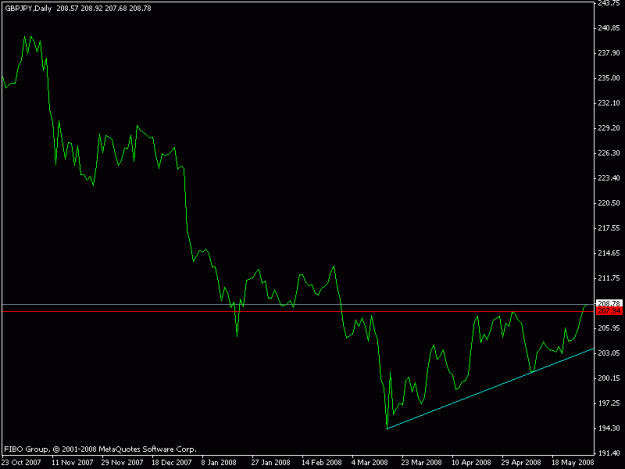This screenshot has width=625, height=469.
Task: Click the 211.75 price scale label
Action: (609, 278)
